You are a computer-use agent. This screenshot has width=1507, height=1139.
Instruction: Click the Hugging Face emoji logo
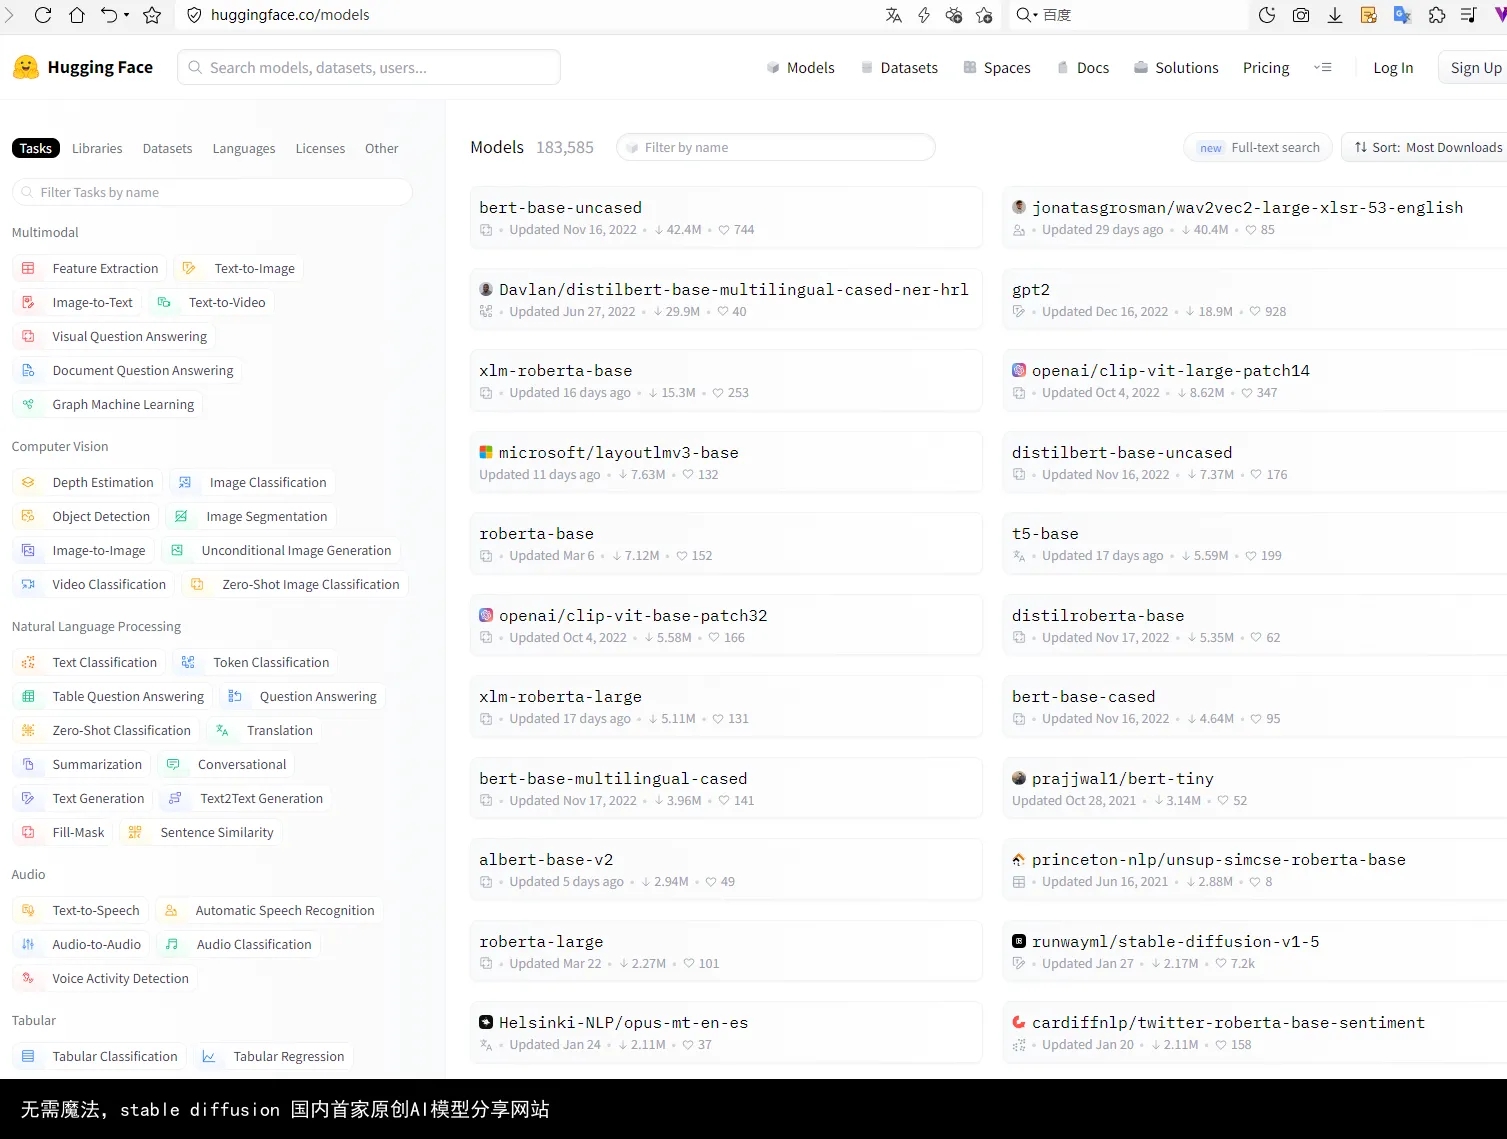pyautogui.click(x=26, y=67)
